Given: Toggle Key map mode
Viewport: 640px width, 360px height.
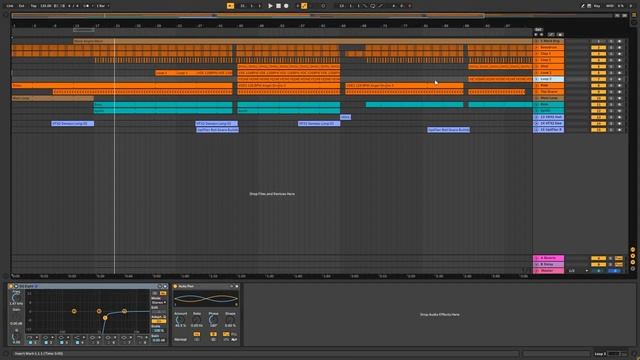Looking at the screenshot, I should 597,6.
